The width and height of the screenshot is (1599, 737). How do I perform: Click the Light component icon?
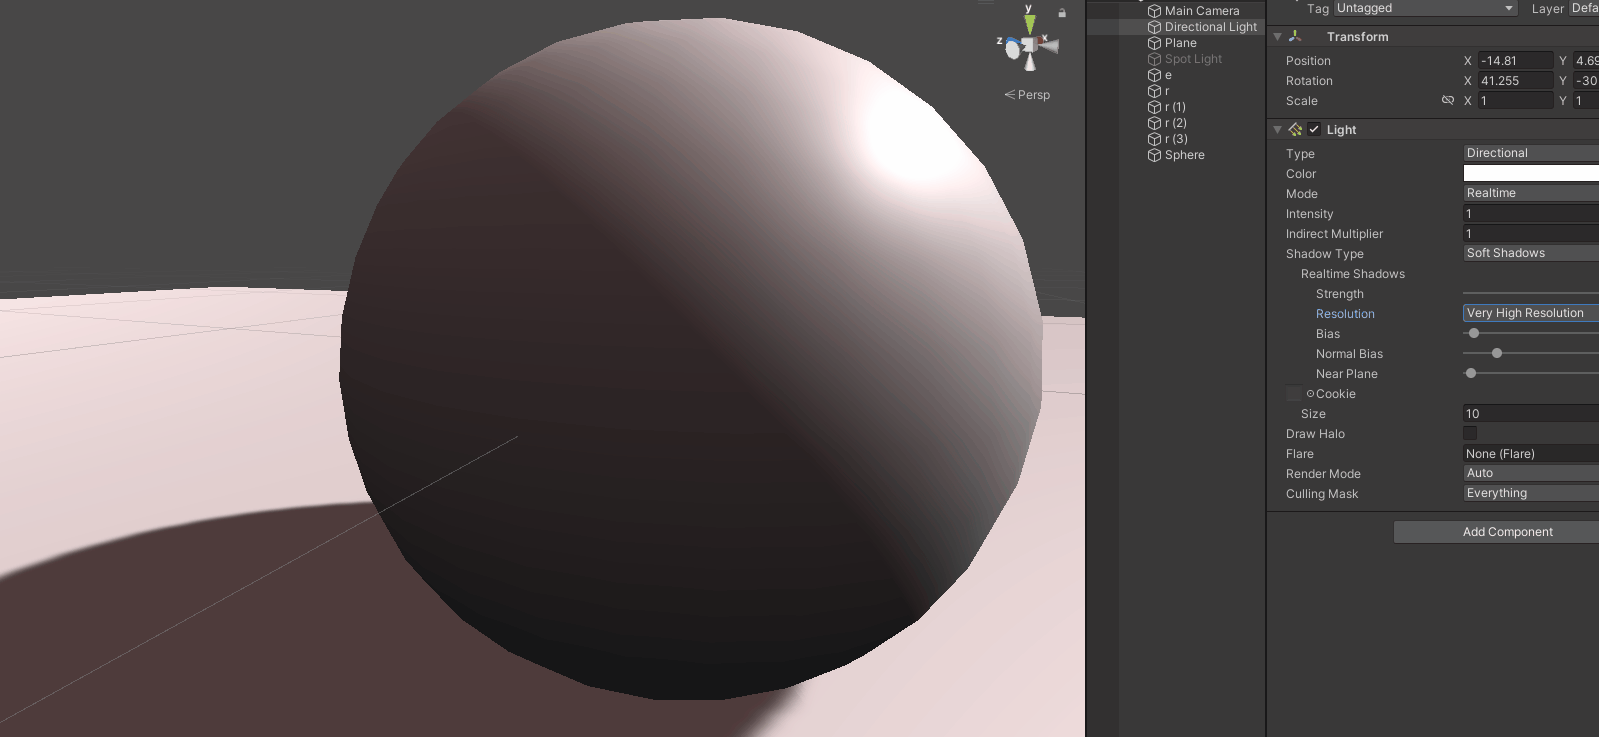(1295, 129)
